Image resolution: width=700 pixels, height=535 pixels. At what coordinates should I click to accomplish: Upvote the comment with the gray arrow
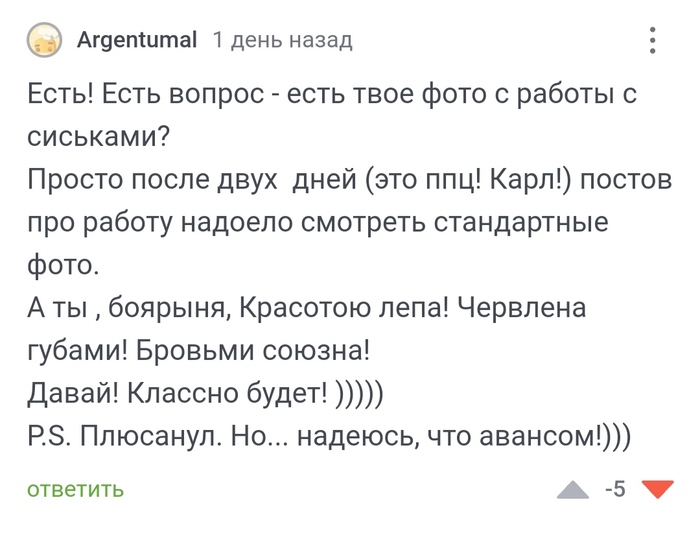(x=573, y=489)
